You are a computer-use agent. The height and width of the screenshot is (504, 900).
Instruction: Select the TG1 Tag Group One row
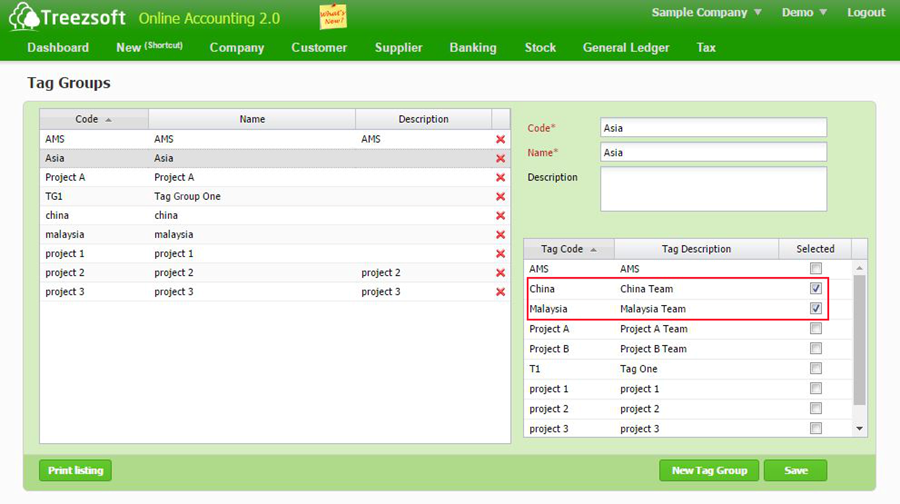point(274,196)
